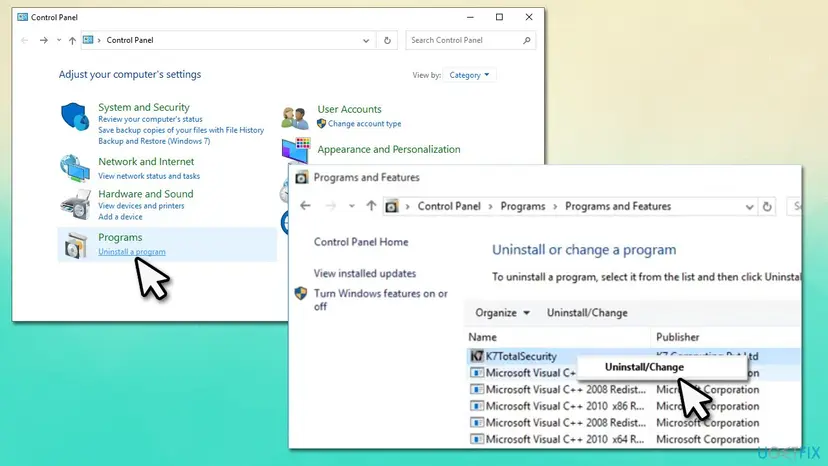Open Network and Internet category
Image resolution: width=828 pixels, height=466 pixels.
(146, 162)
